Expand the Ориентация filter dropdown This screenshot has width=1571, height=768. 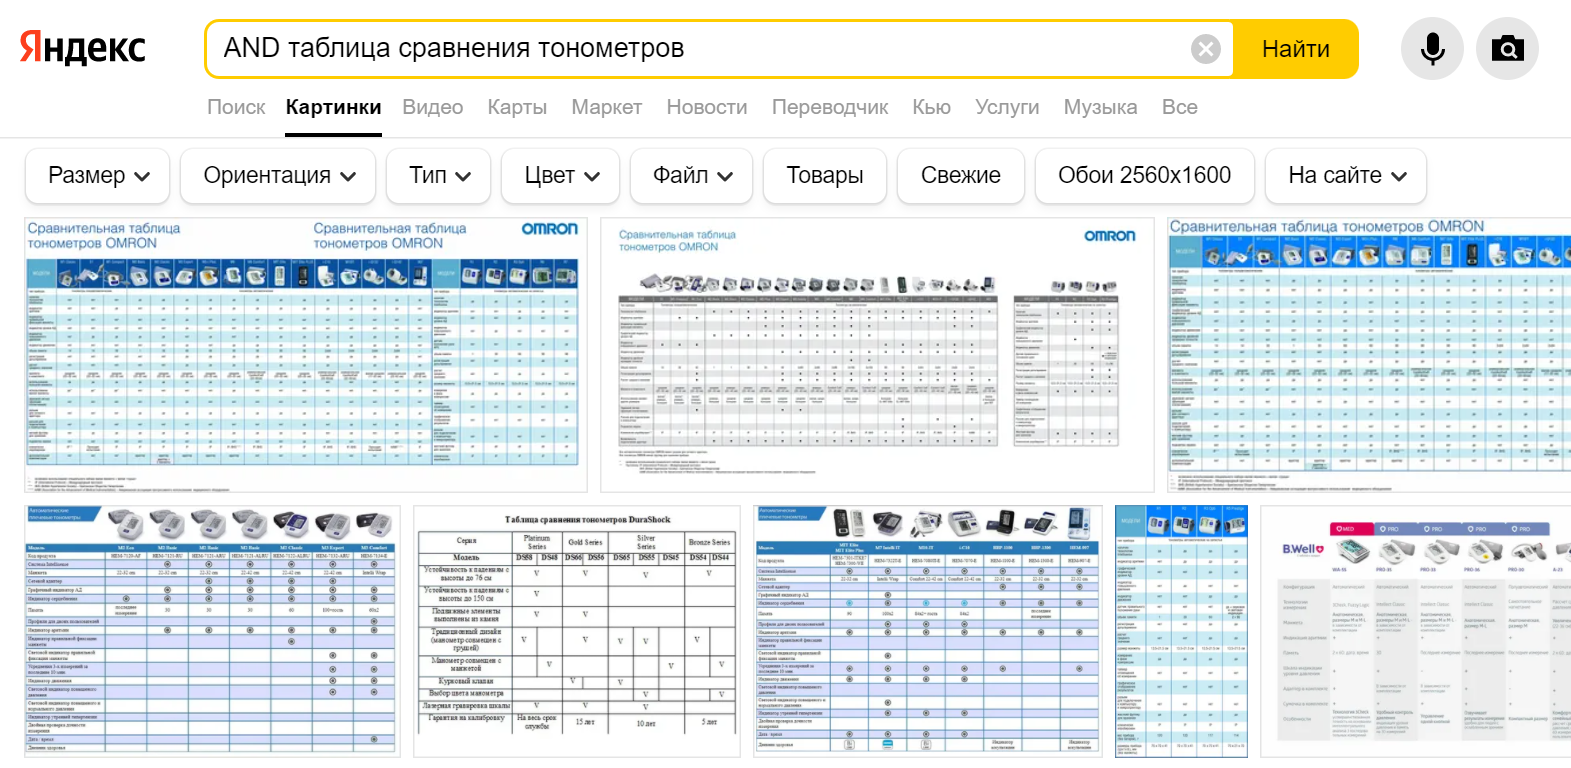coord(278,176)
